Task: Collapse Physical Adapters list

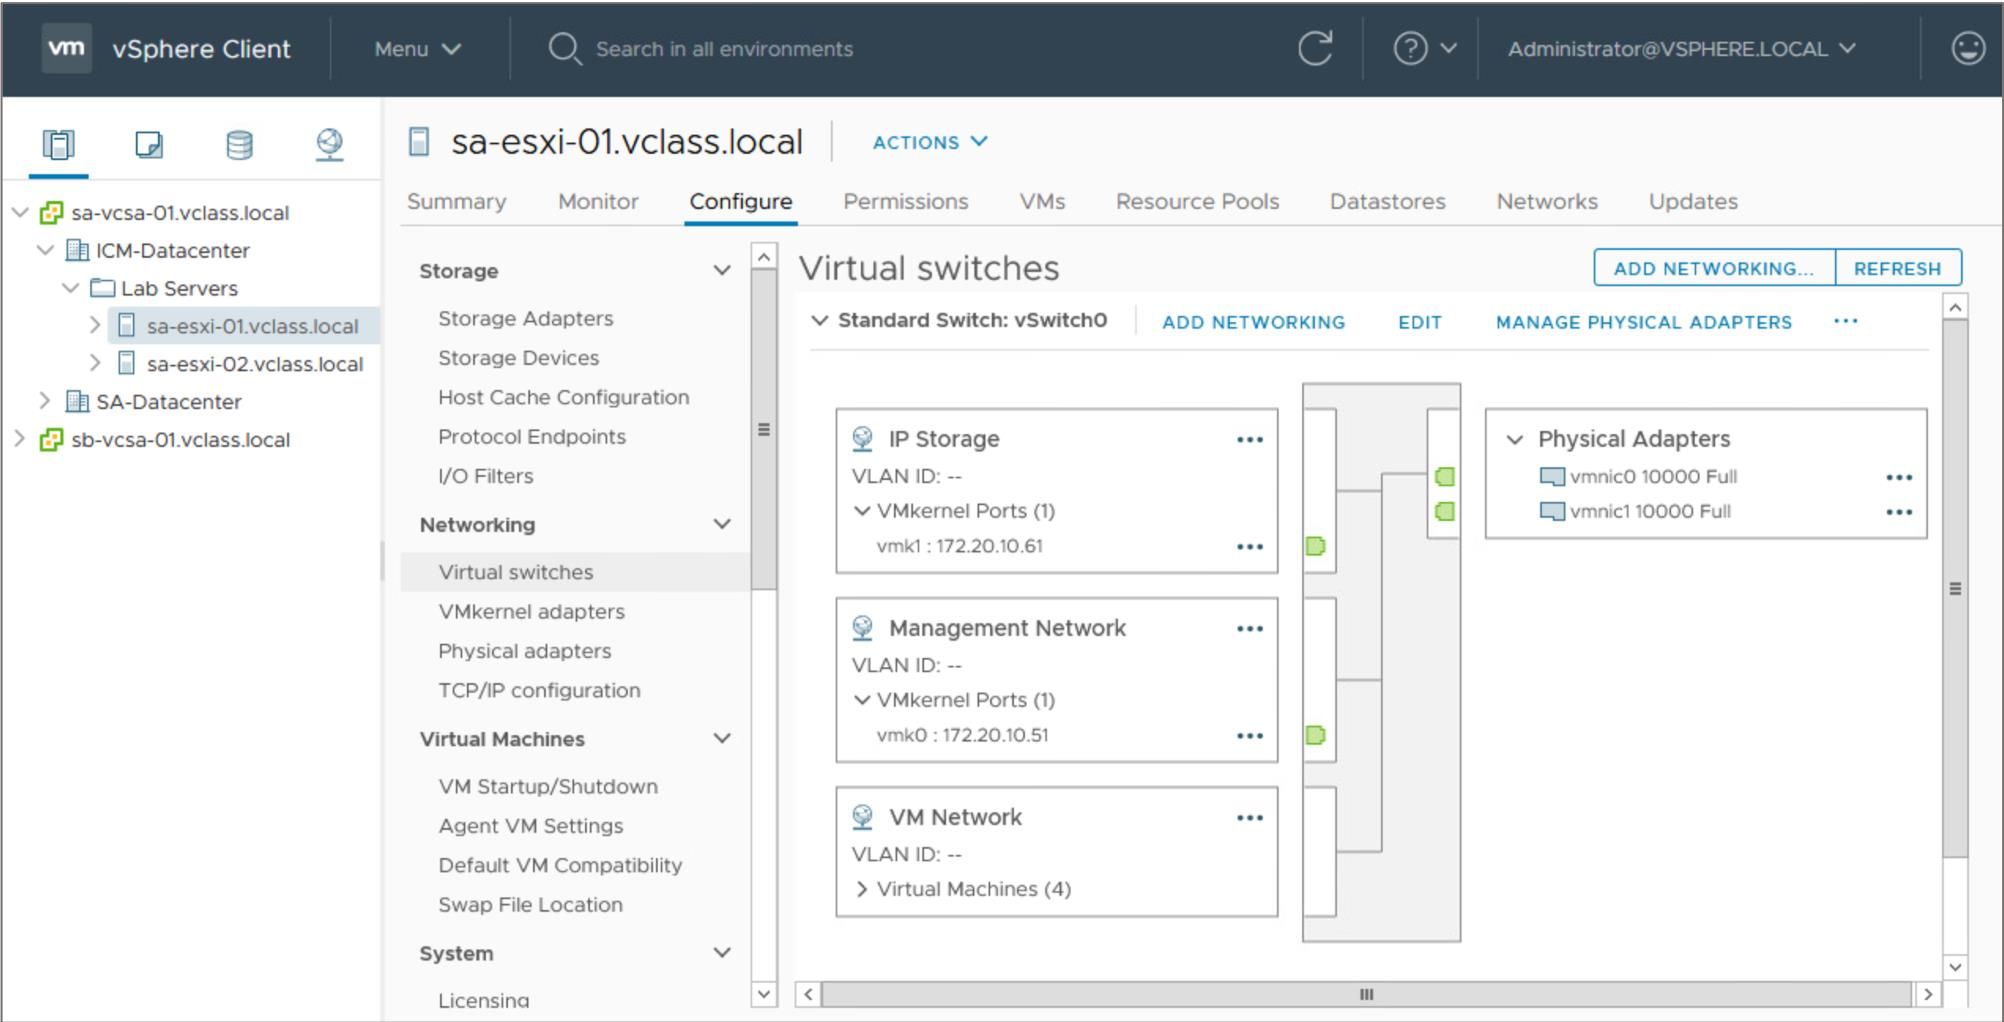Action: click(x=1515, y=439)
